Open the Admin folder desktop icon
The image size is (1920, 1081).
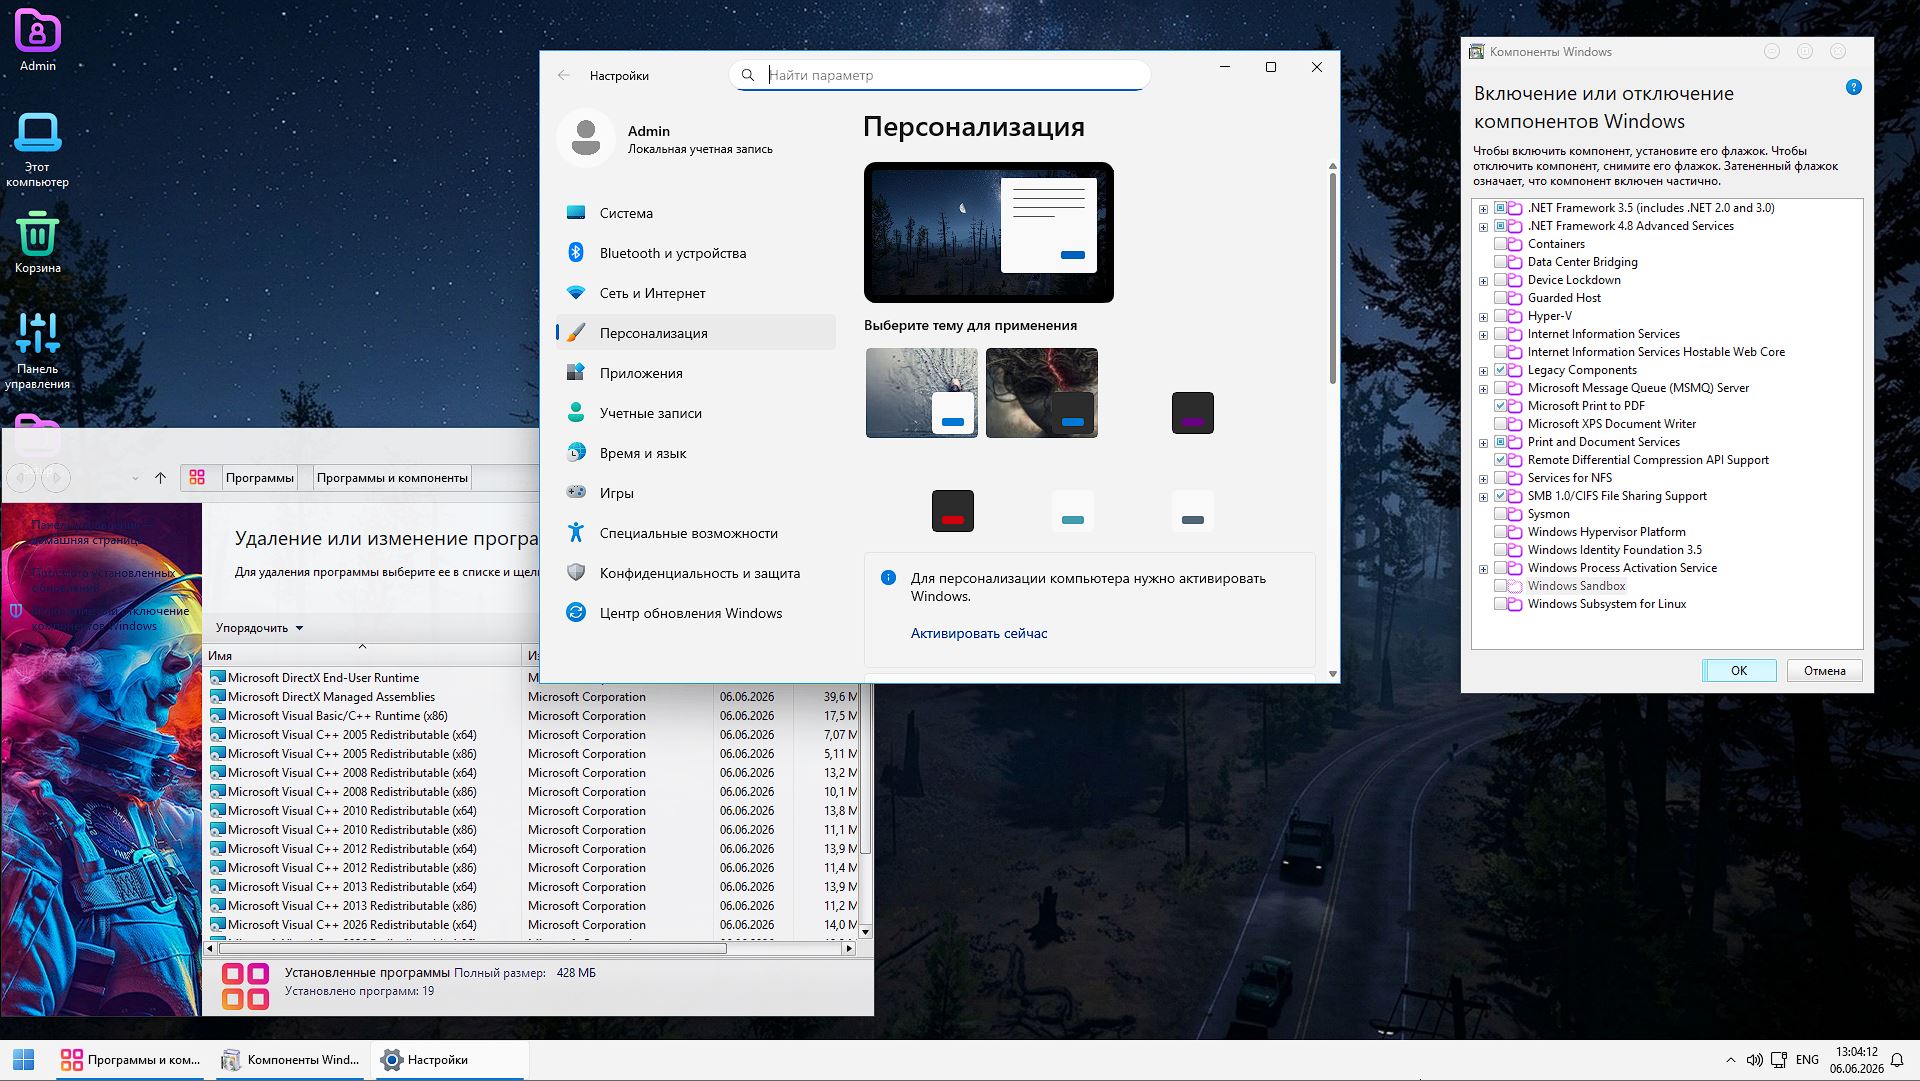(x=38, y=41)
